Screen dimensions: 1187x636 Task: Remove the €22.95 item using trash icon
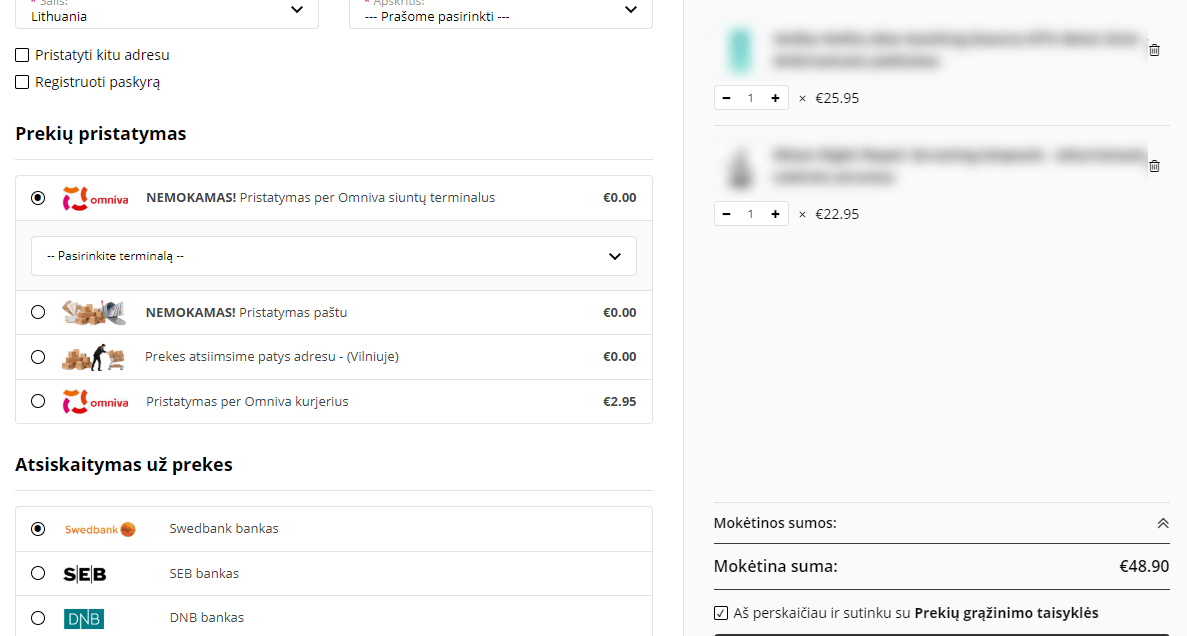click(x=1154, y=166)
